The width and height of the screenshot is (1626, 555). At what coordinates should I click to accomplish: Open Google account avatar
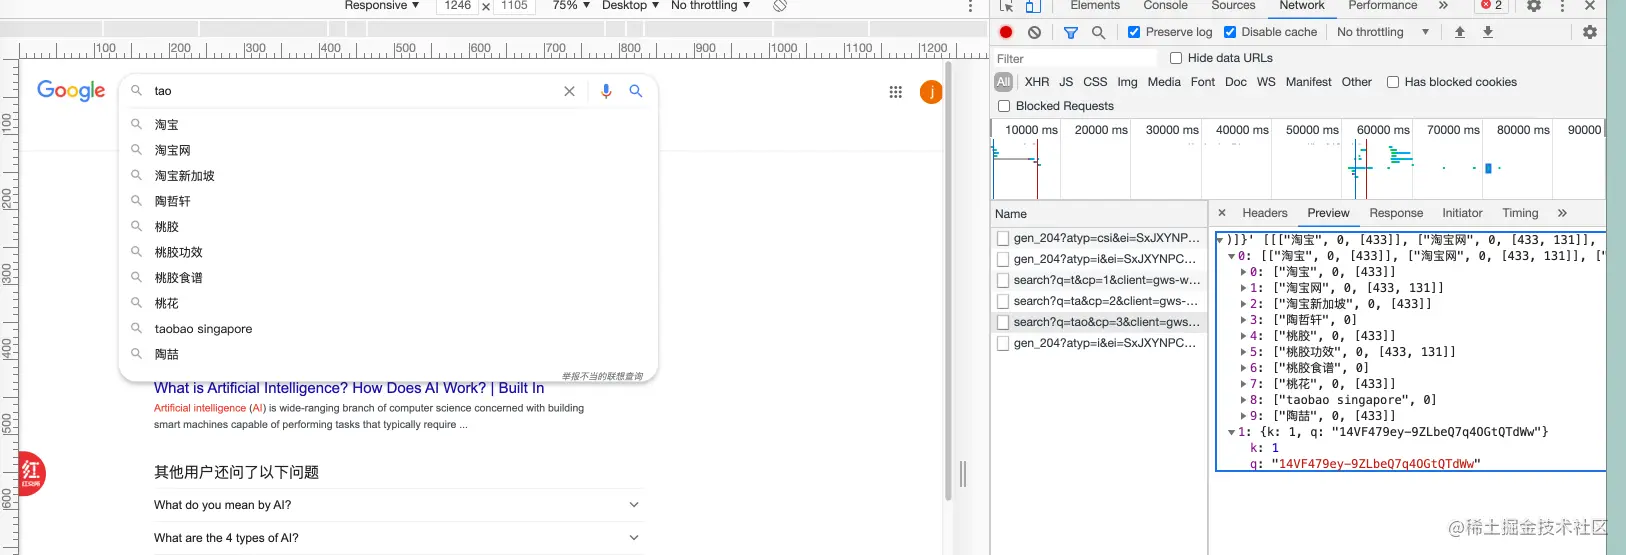pyautogui.click(x=931, y=93)
